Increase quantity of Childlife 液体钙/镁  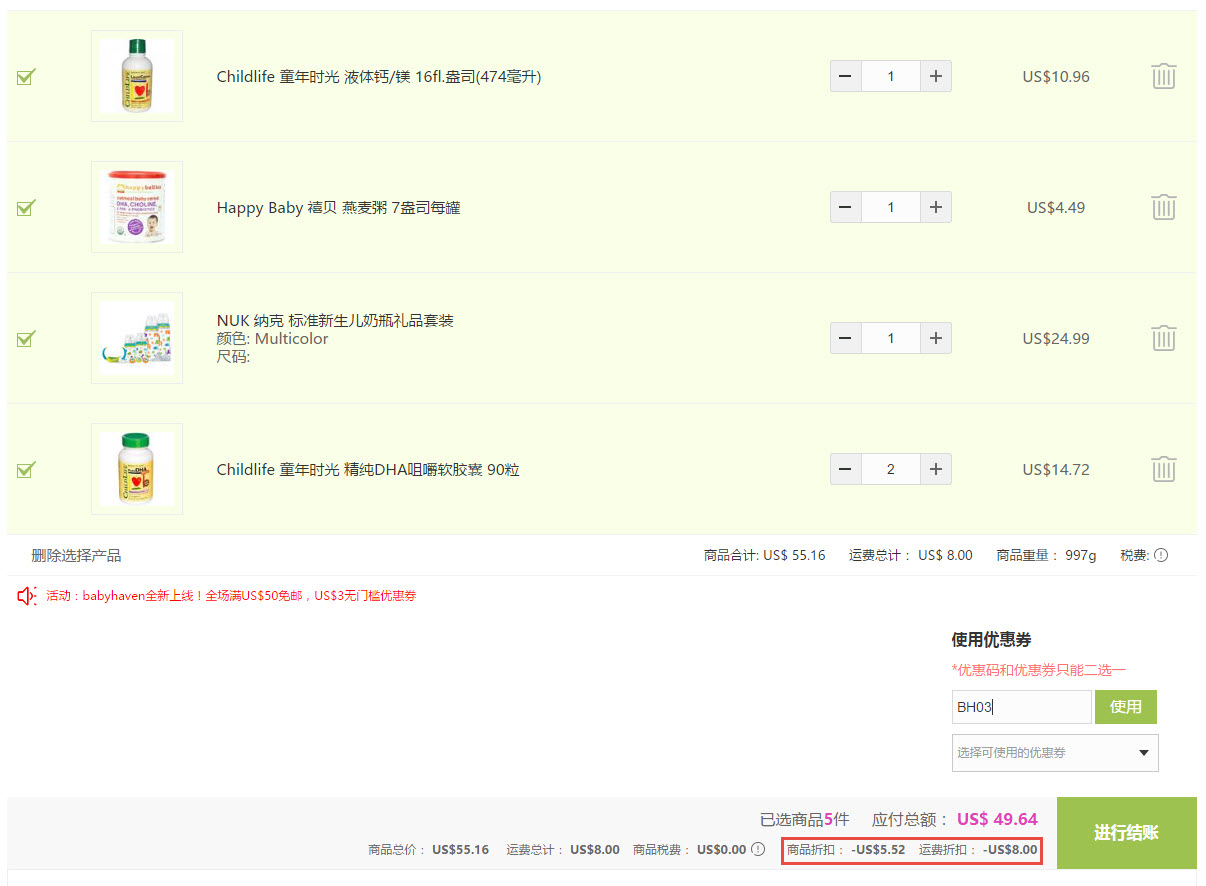(x=936, y=77)
